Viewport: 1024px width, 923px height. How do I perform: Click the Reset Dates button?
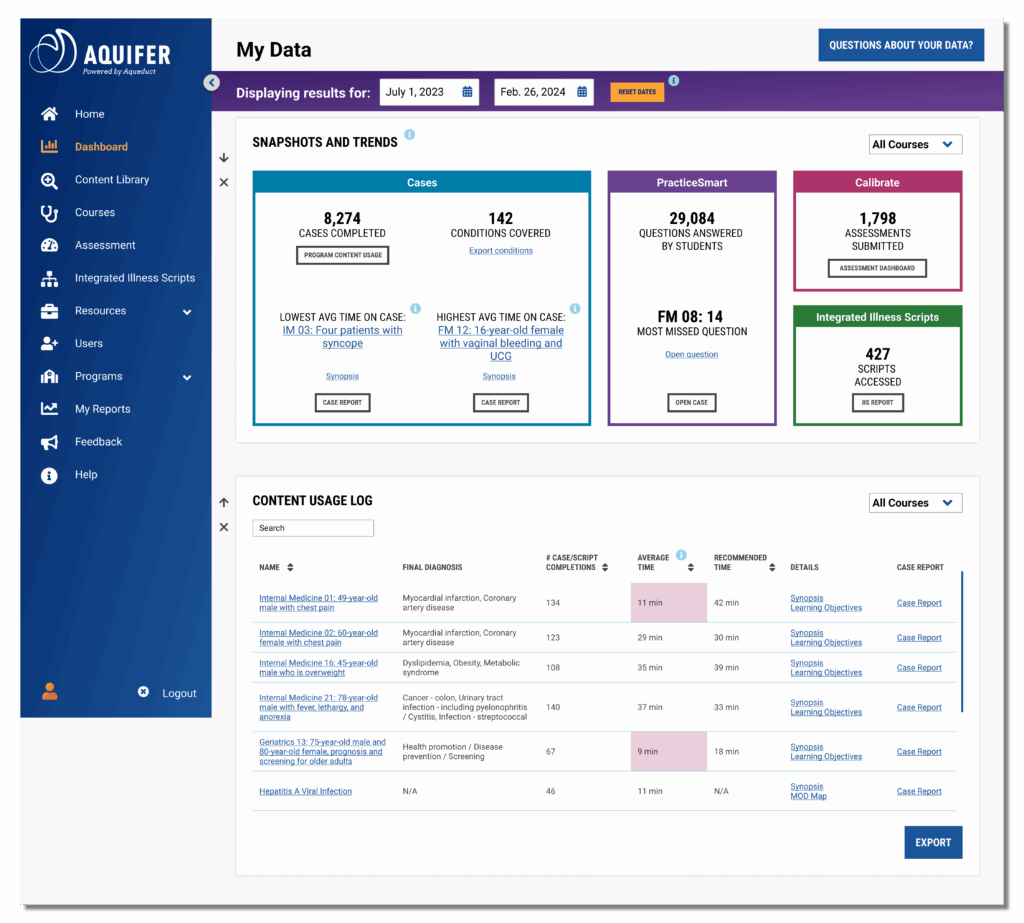pos(637,92)
